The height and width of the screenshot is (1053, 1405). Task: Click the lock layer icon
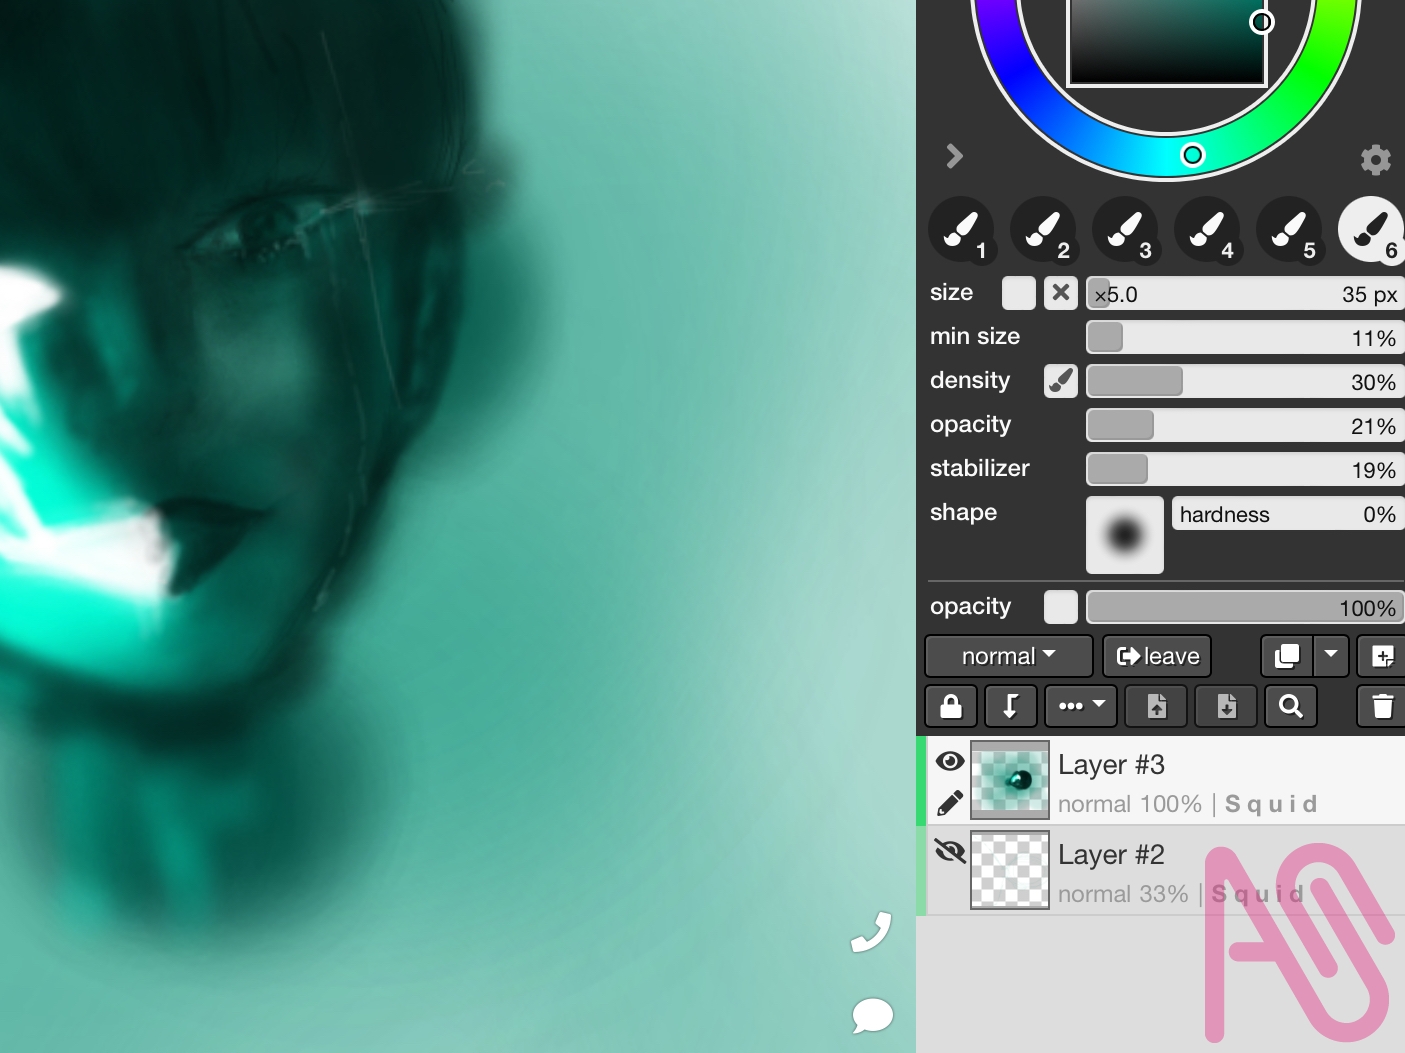coord(951,707)
